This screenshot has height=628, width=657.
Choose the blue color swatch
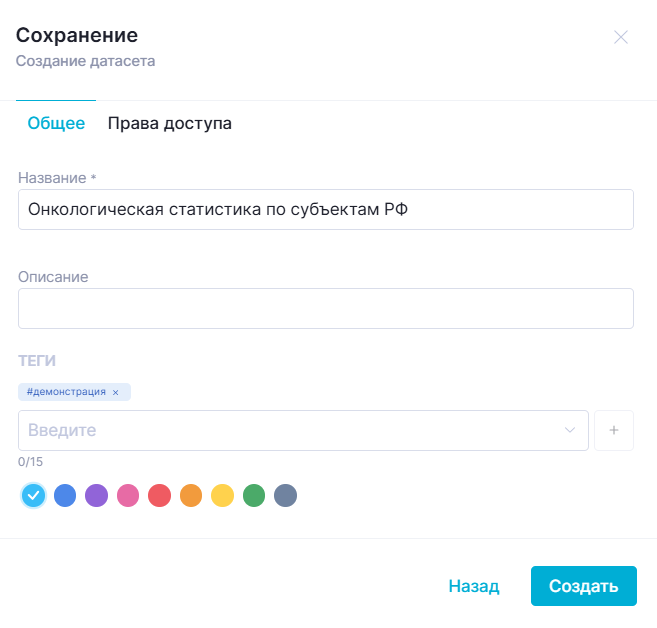pyautogui.click(x=65, y=495)
